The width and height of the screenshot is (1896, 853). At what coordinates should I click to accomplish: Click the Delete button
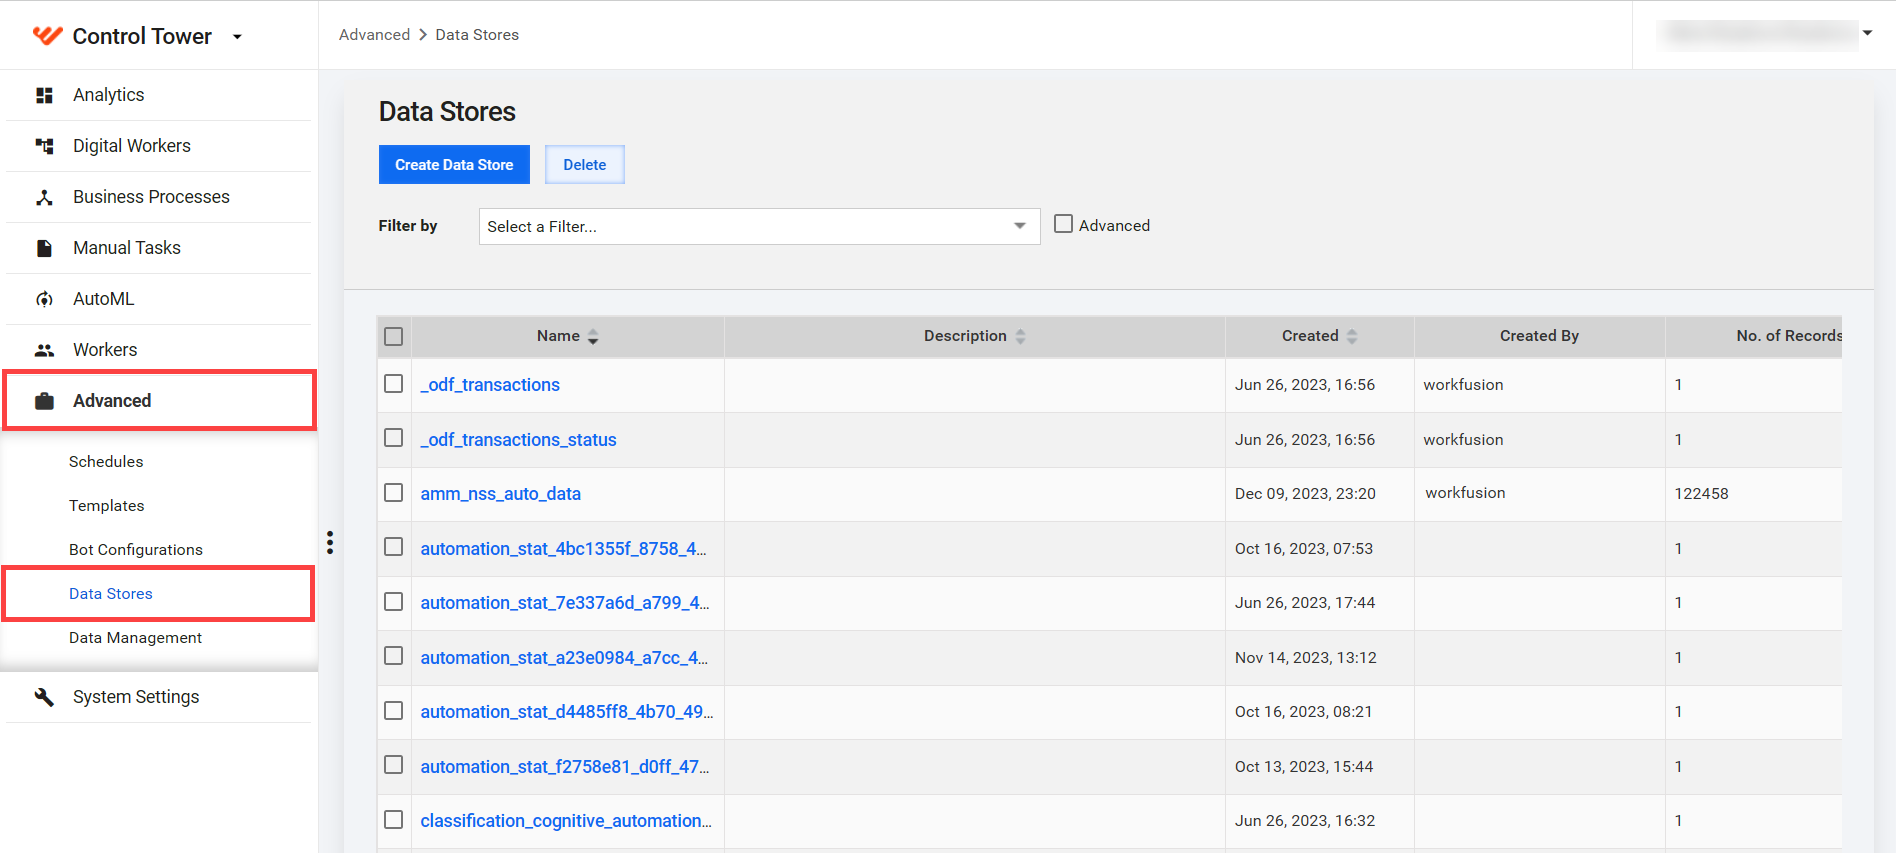(x=584, y=165)
